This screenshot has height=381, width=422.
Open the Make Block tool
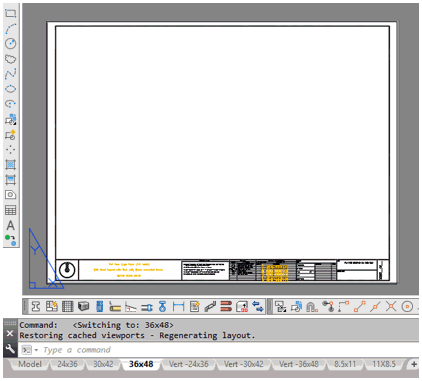[11, 135]
